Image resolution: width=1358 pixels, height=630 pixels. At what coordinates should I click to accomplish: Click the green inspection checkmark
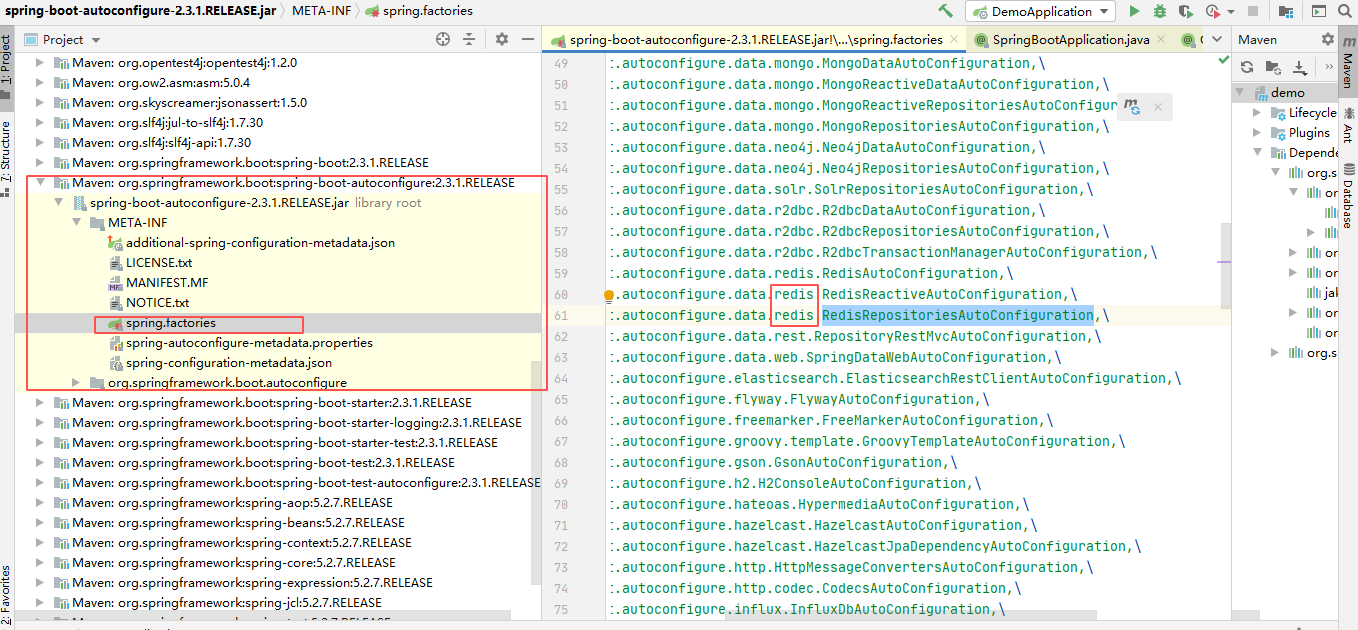[1223, 60]
